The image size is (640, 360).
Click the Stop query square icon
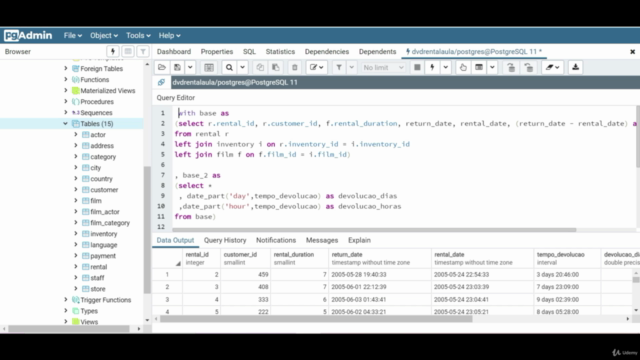tap(417, 67)
